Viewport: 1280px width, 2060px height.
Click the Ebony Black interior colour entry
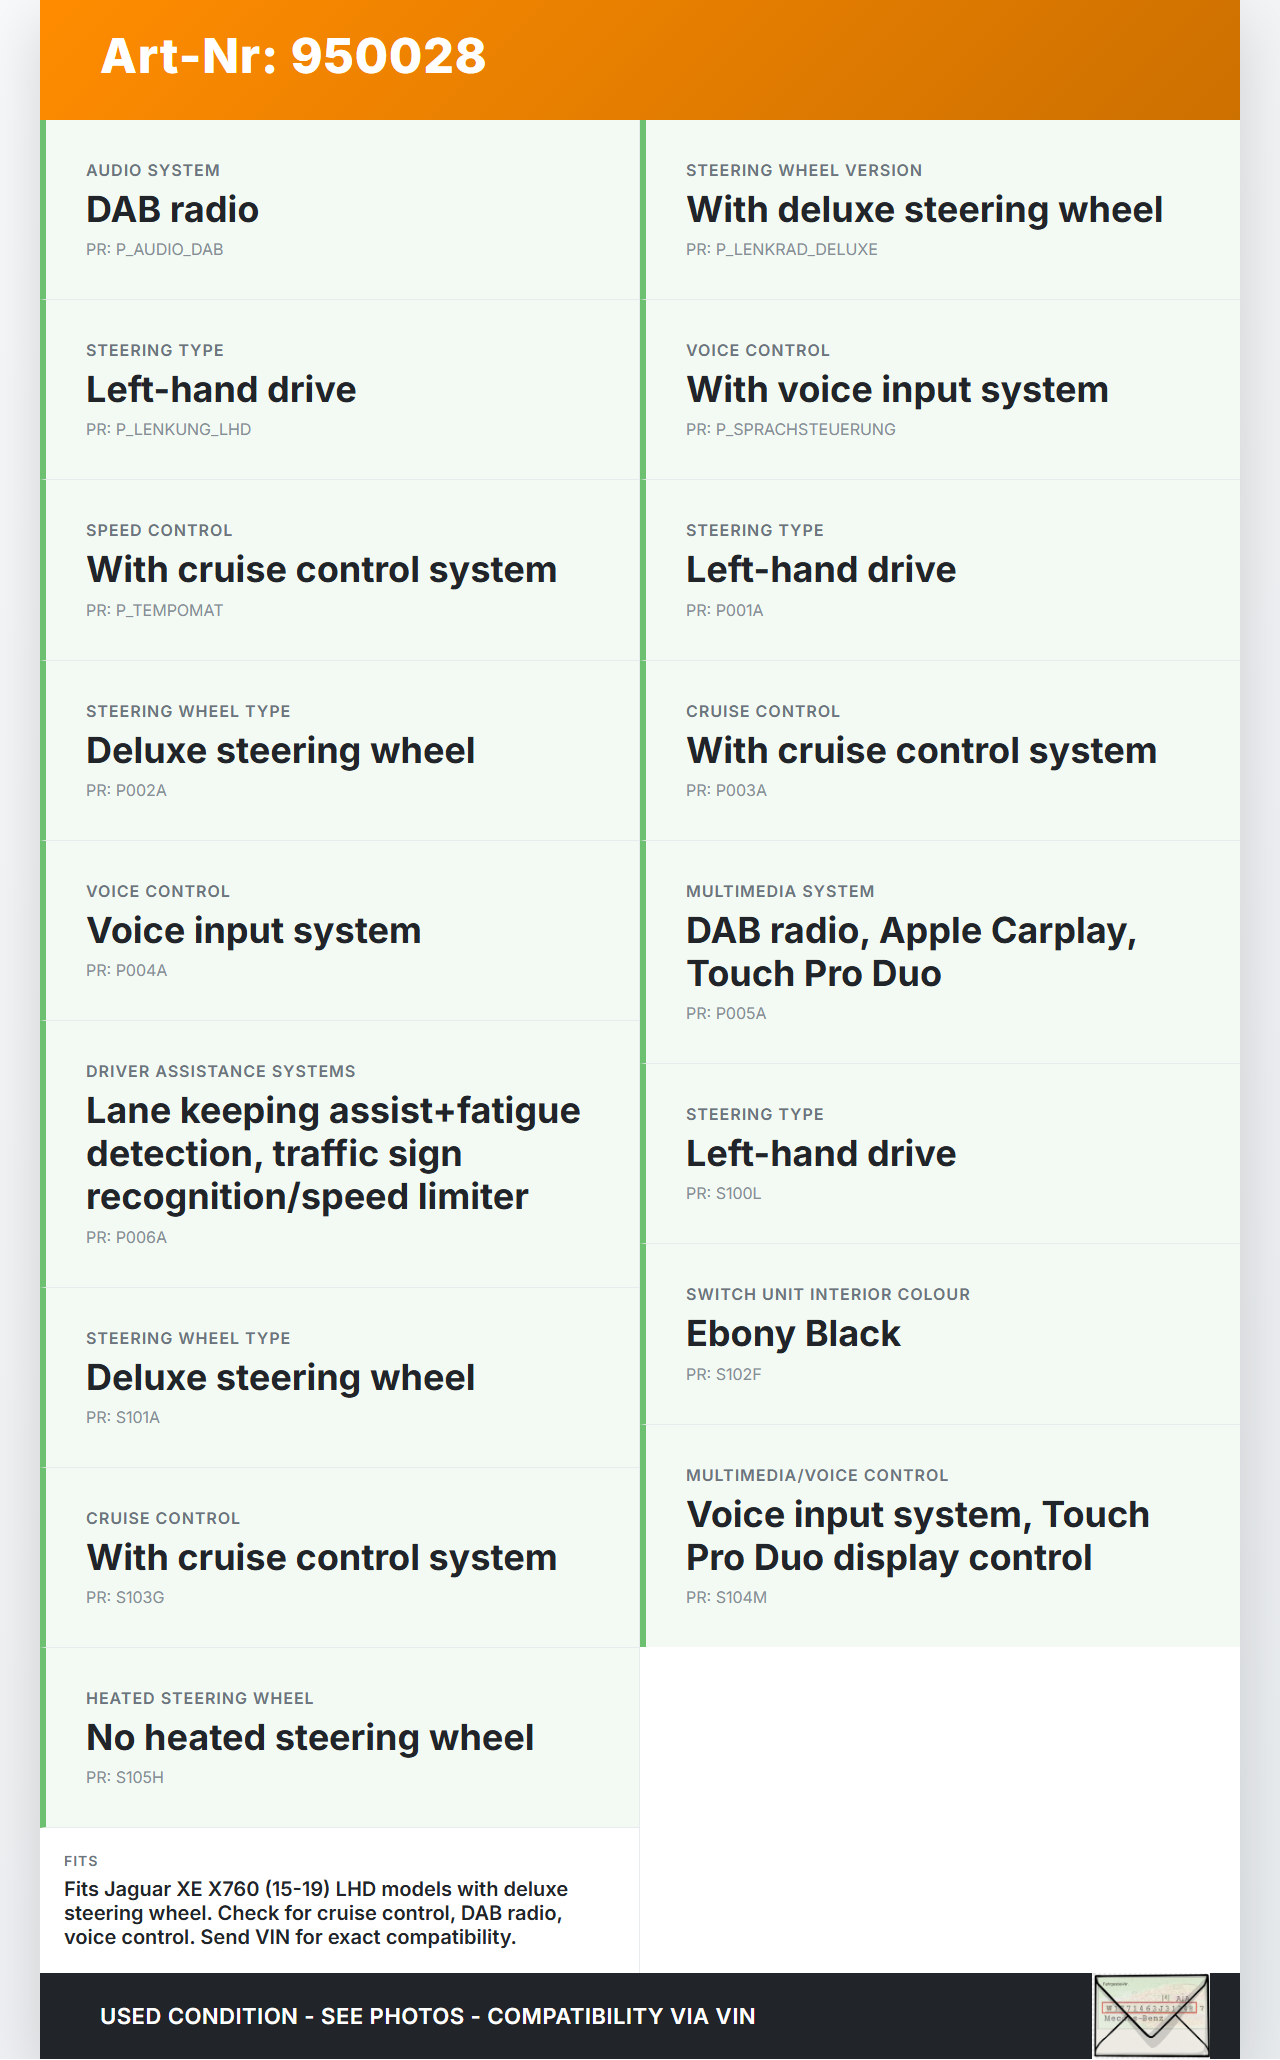click(x=793, y=1334)
